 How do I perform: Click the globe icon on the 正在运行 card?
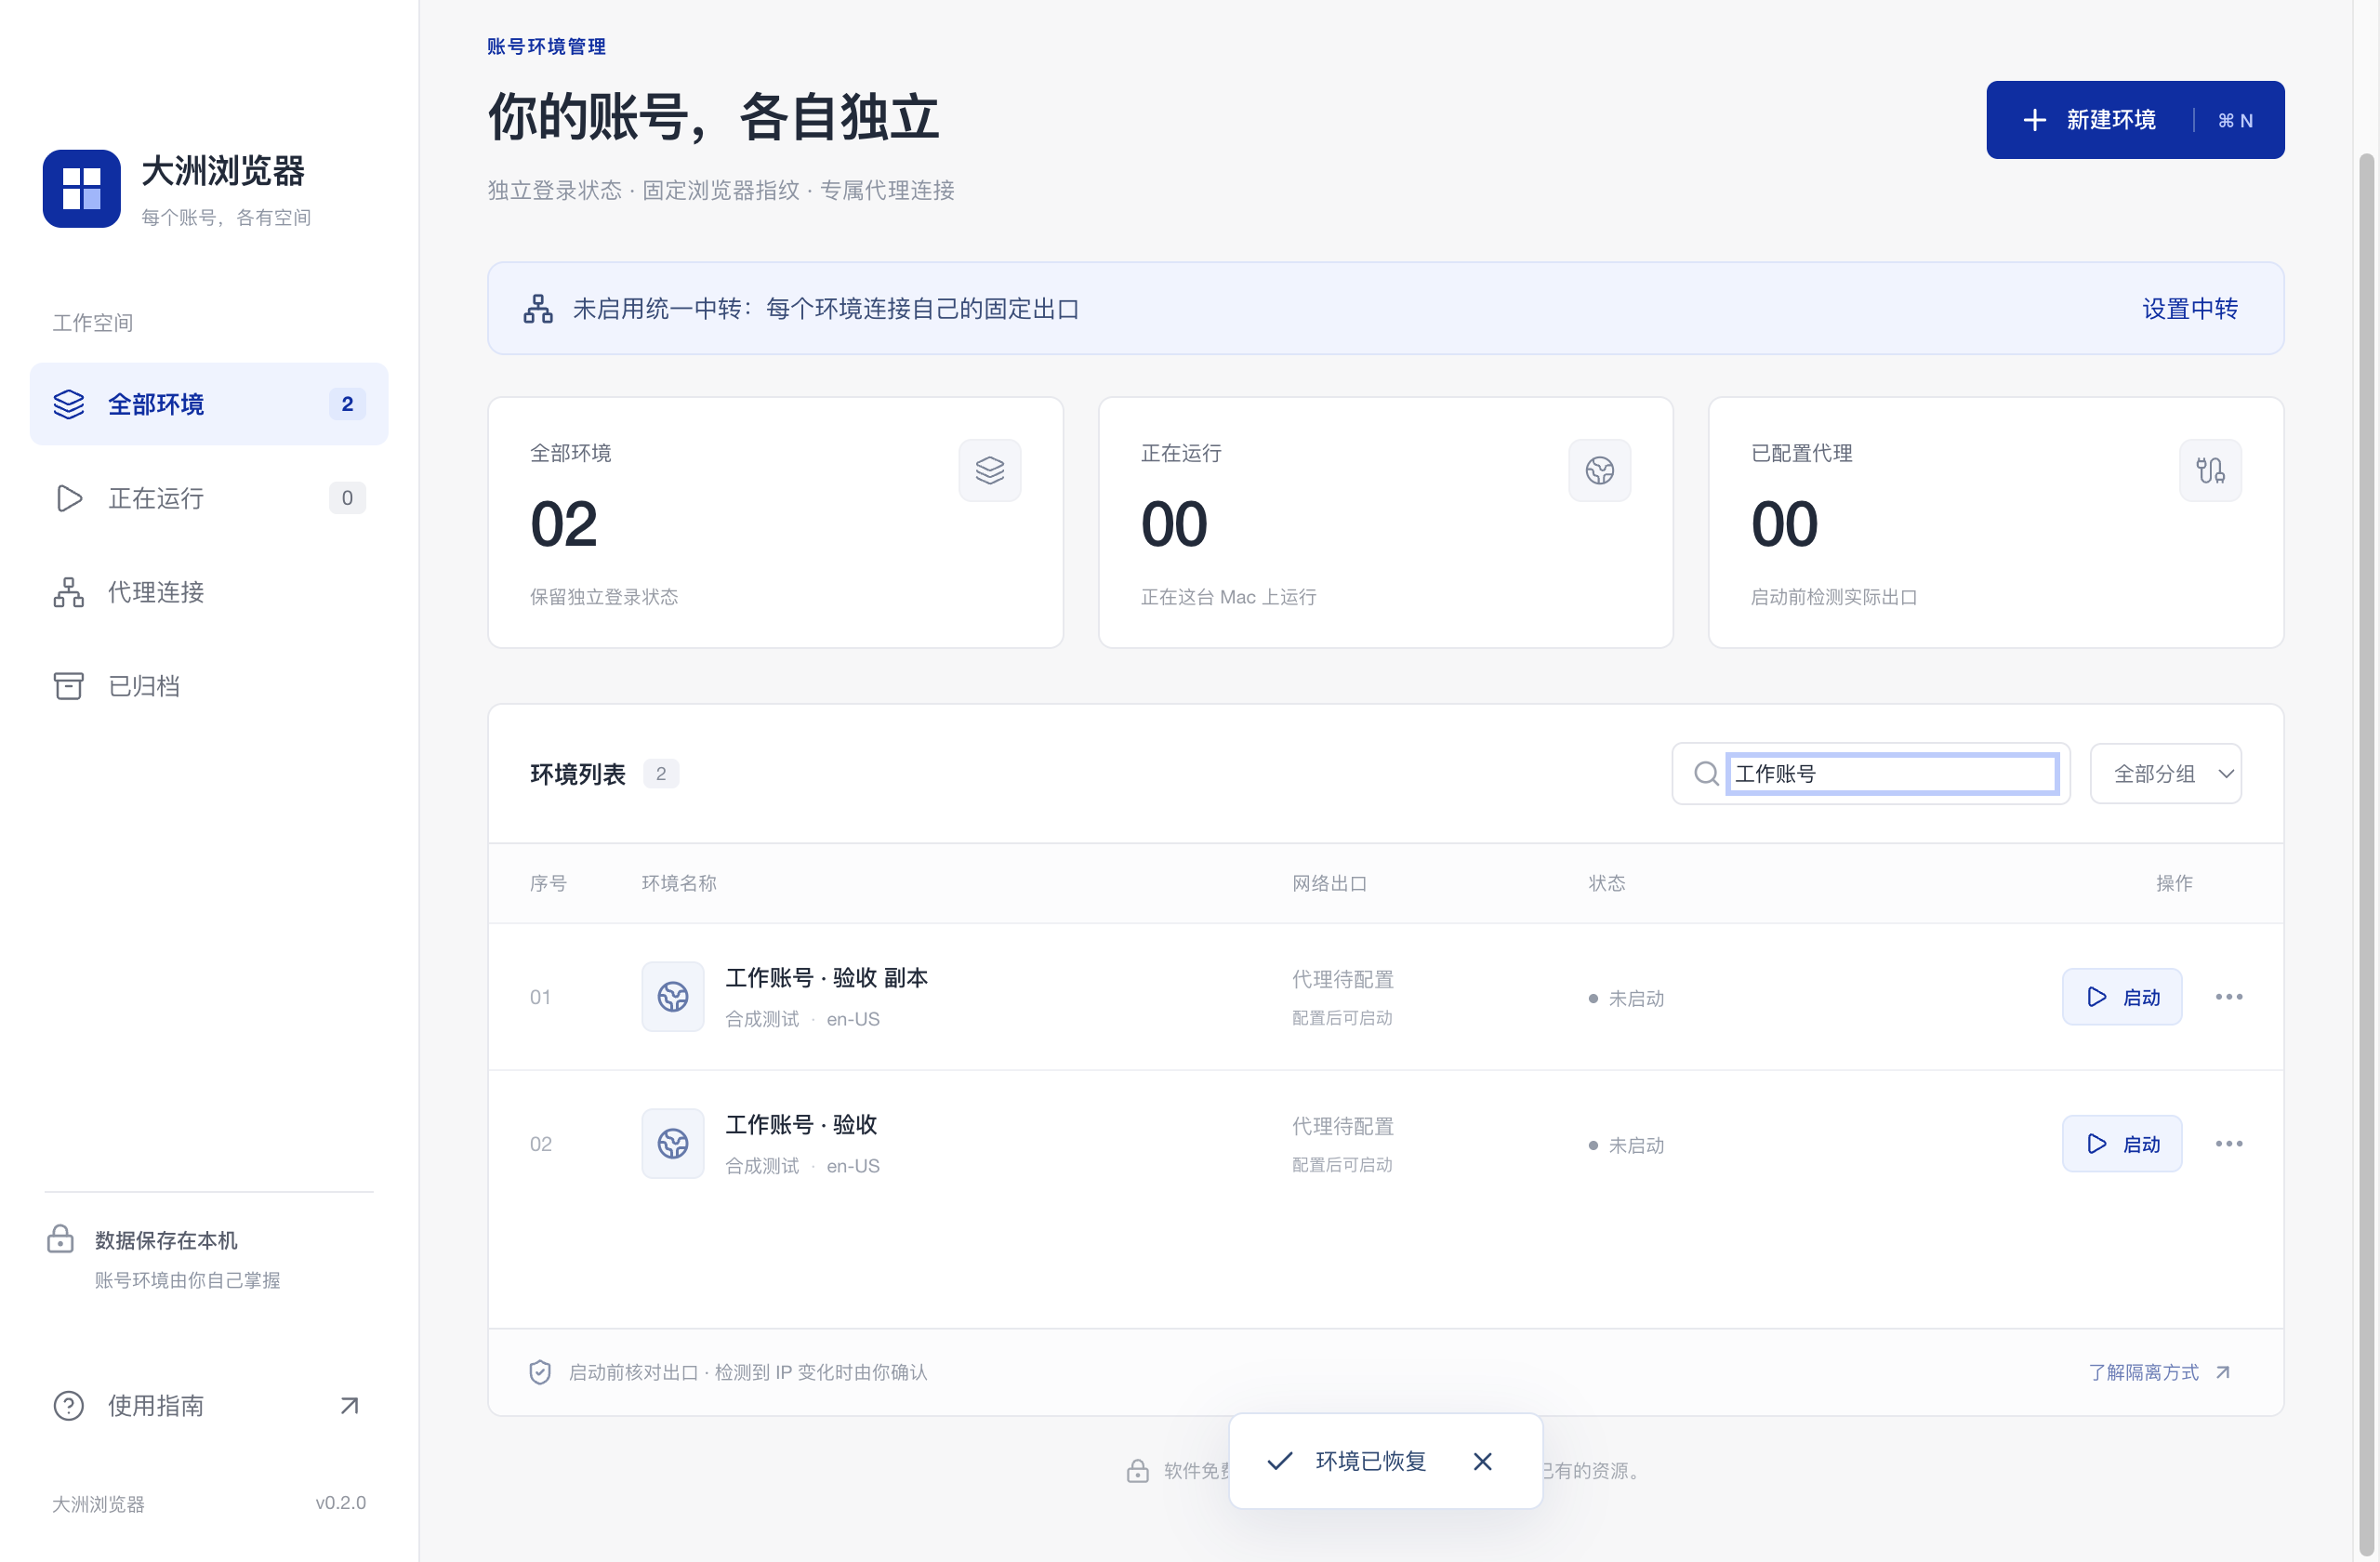(1599, 470)
